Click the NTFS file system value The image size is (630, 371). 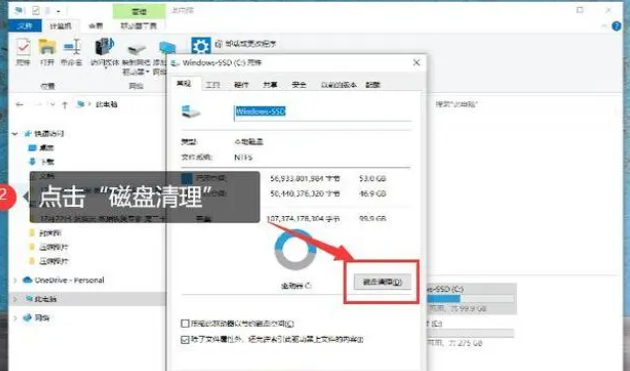(x=243, y=158)
